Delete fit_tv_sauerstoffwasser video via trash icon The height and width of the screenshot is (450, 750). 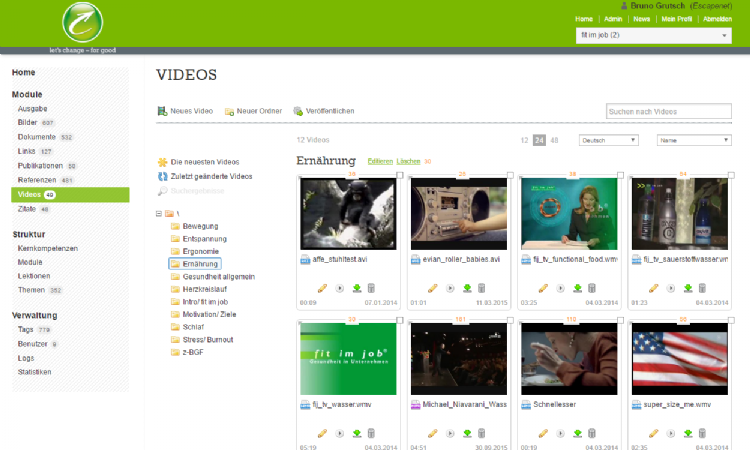701,288
